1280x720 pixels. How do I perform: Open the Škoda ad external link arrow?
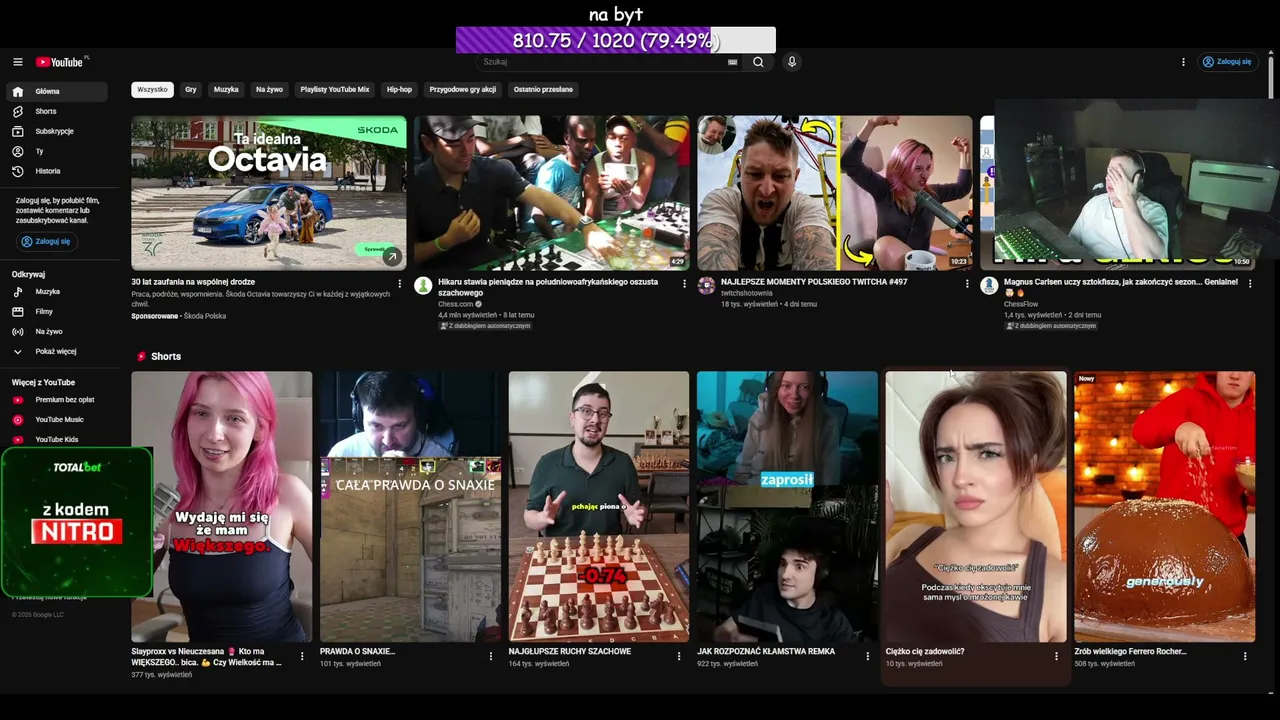click(391, 257)
